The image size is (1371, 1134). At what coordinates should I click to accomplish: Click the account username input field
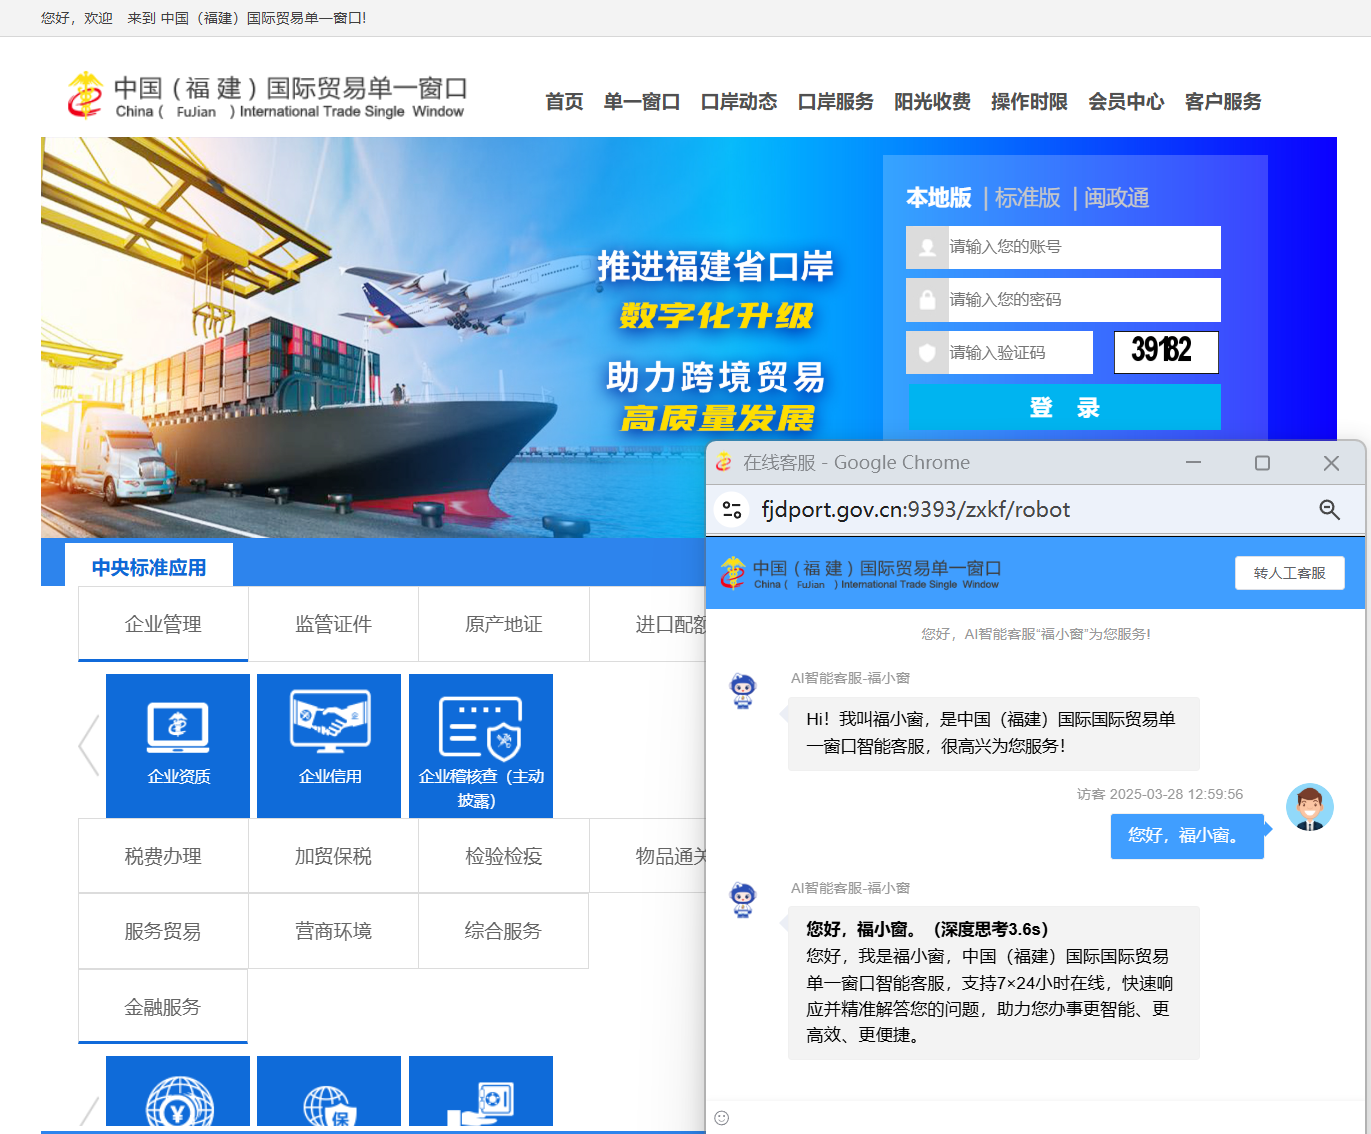(x=1082, y=247)
